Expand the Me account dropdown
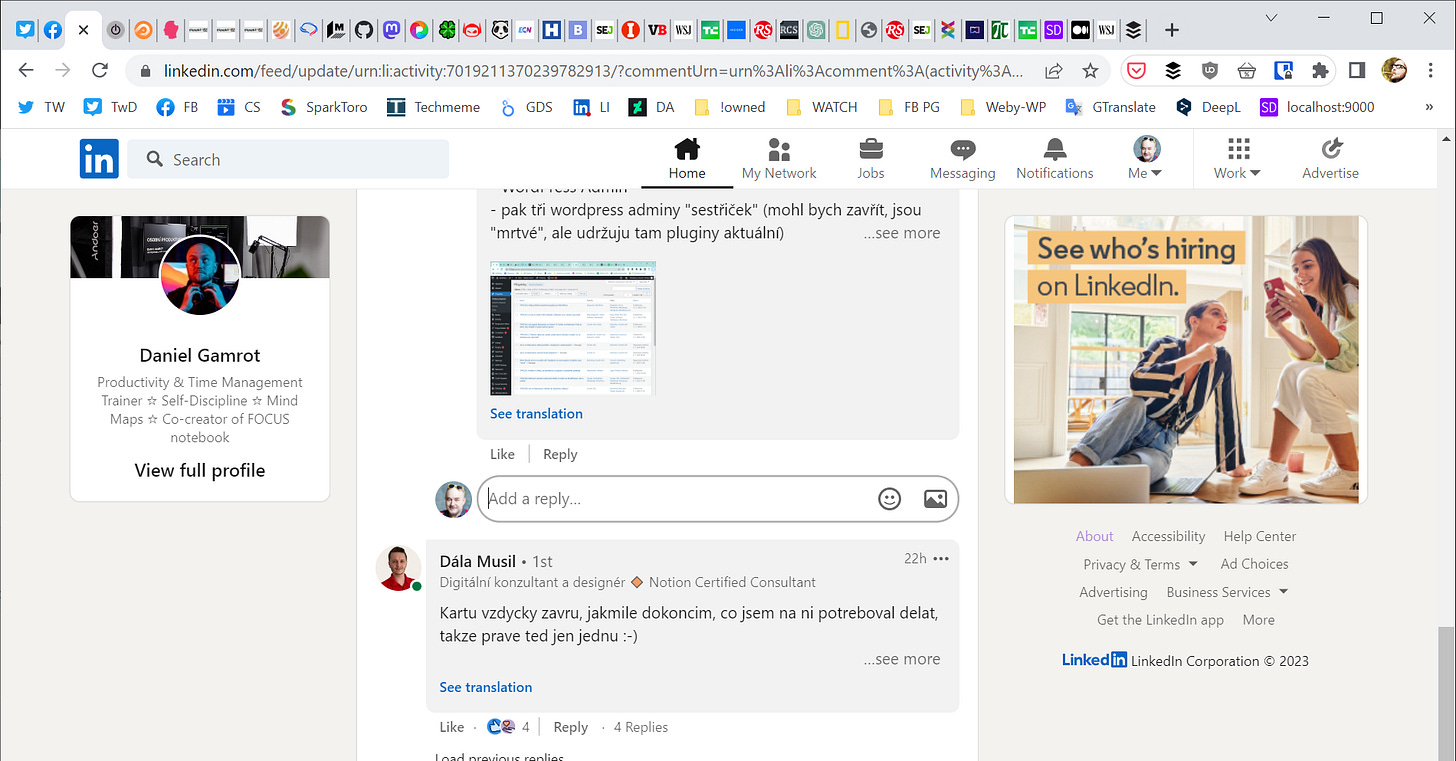1456x761 pixels. tap(1146, 160)
